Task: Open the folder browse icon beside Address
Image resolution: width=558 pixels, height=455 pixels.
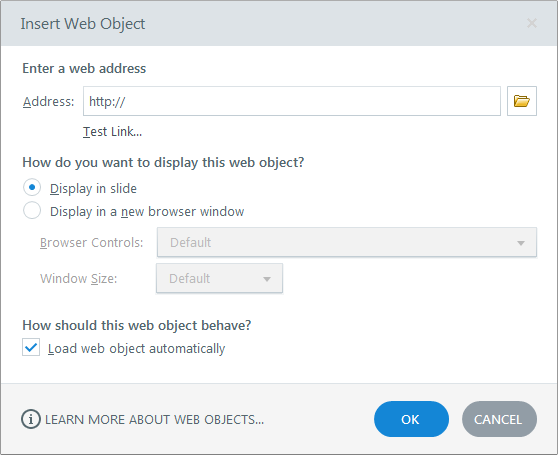Action: 522,101
